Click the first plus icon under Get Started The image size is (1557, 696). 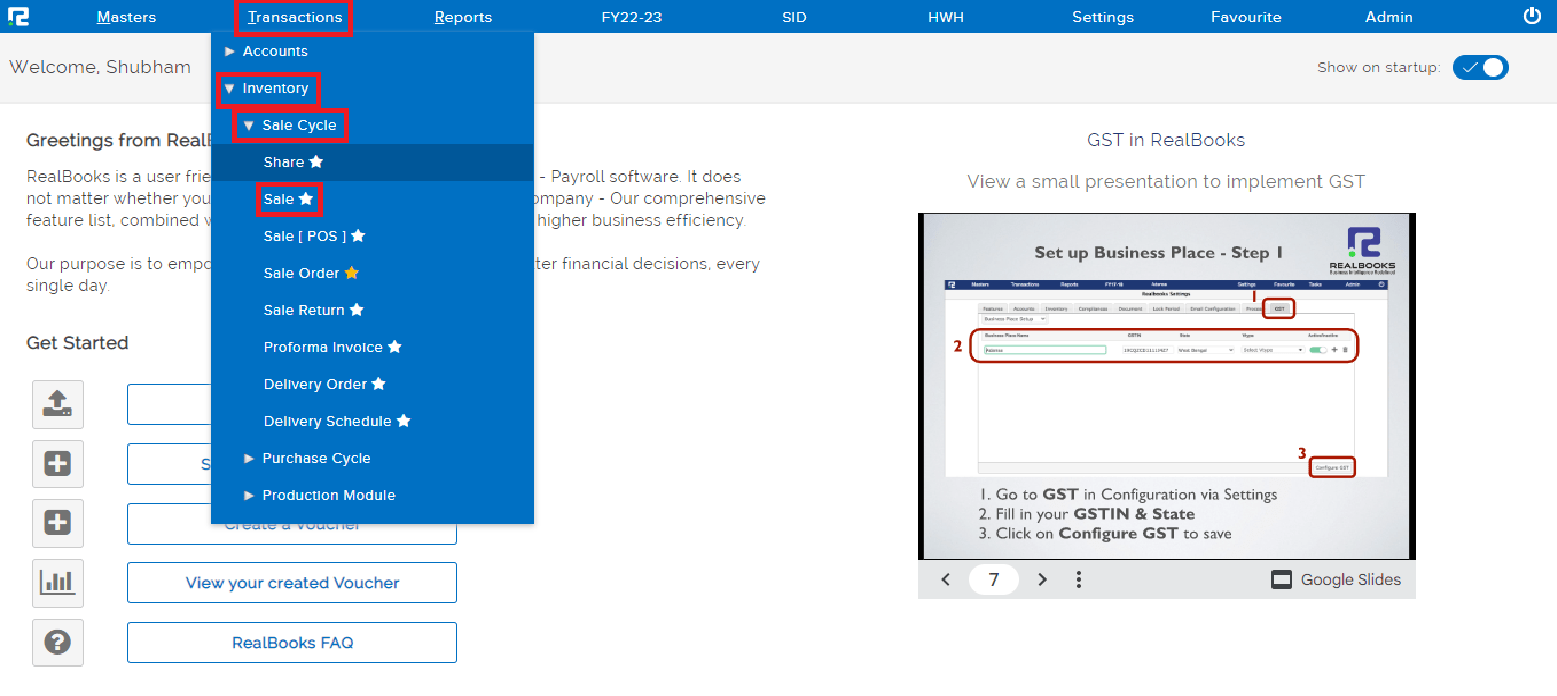pos(57,464)
